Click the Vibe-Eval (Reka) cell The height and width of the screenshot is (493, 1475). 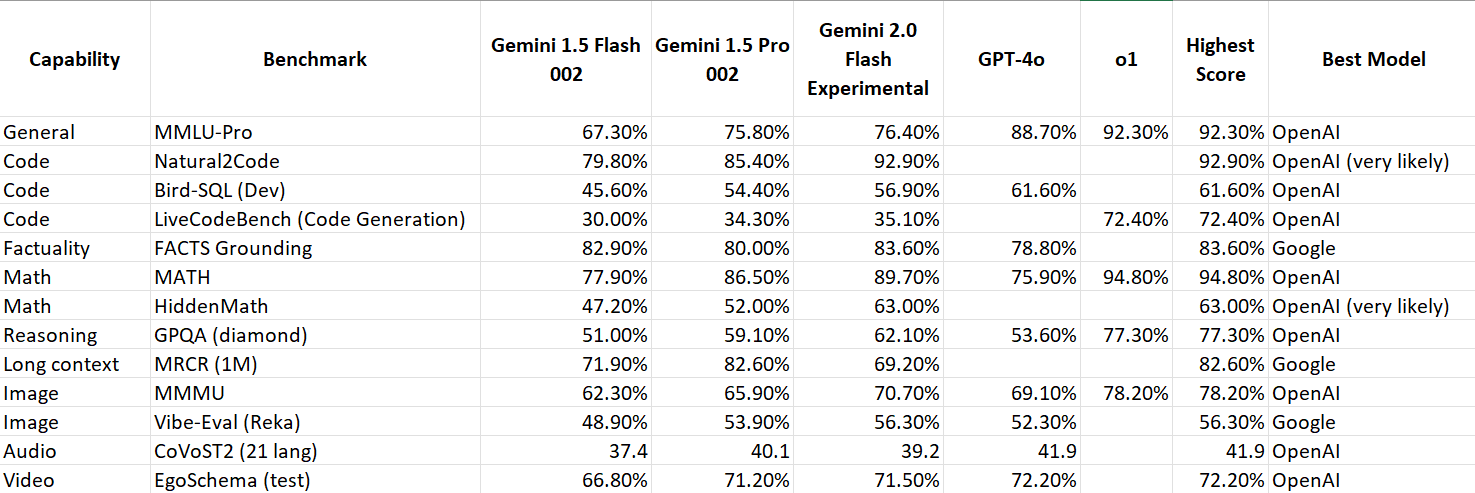[x=315, y=422]
